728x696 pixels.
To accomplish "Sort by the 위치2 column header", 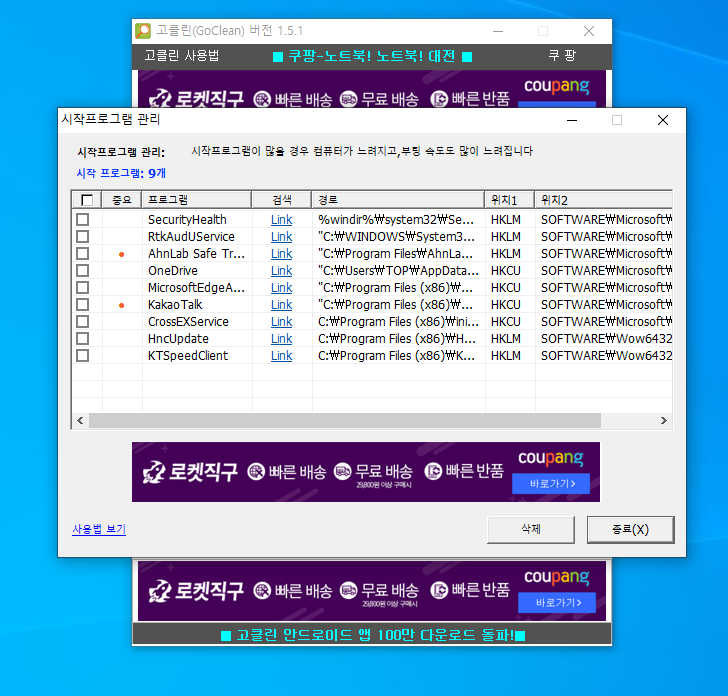I will click(604, 200).
